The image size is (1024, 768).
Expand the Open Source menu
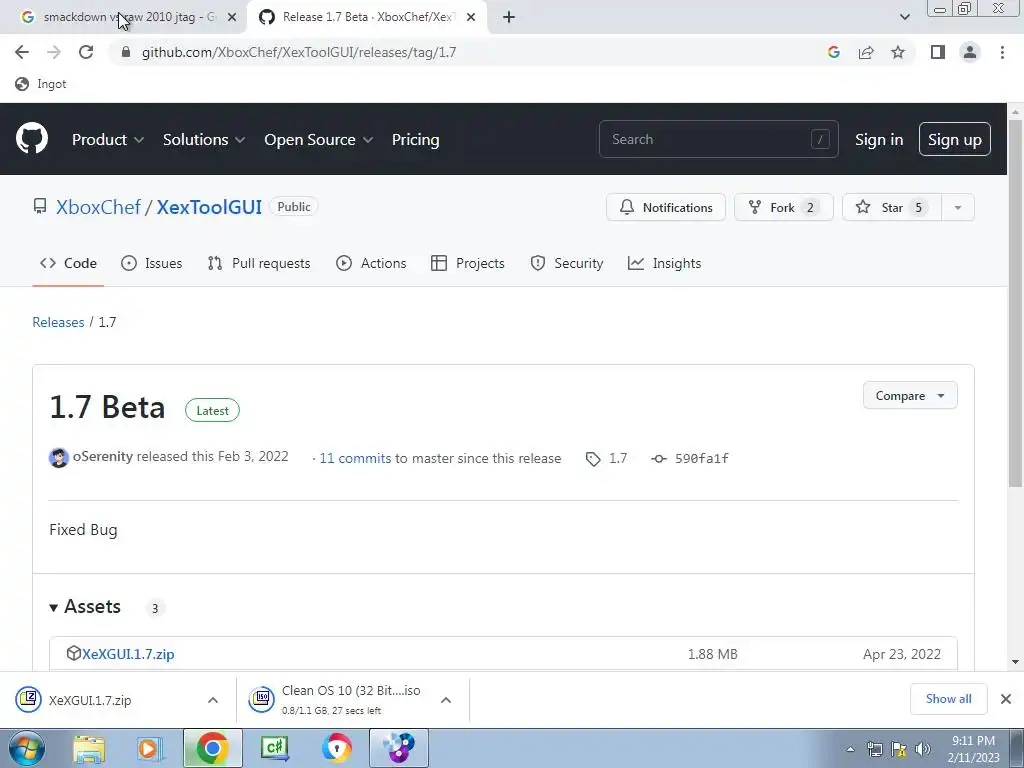tap(318, 139)
